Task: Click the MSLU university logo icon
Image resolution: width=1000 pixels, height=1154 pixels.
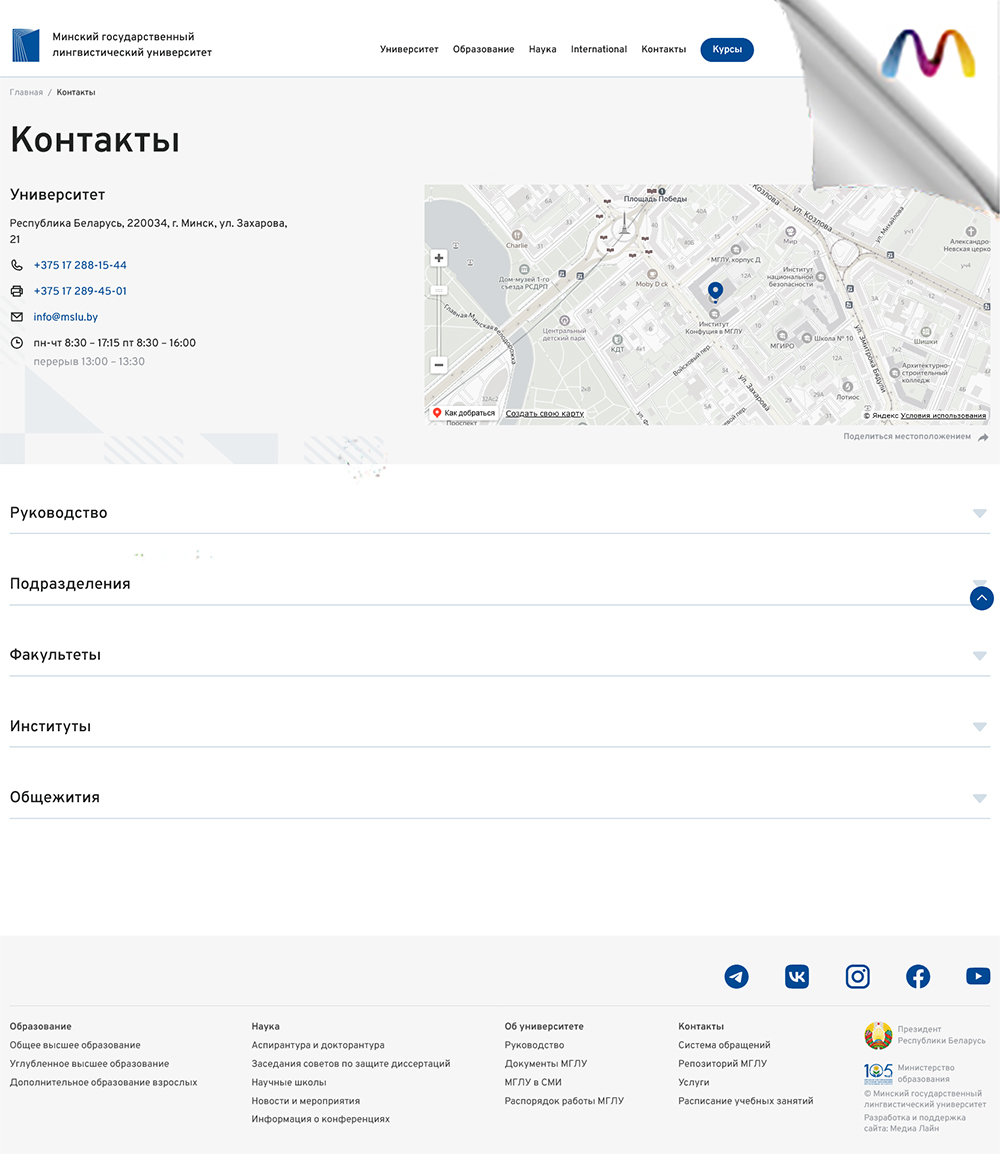Action: click(x=26, y=46)
